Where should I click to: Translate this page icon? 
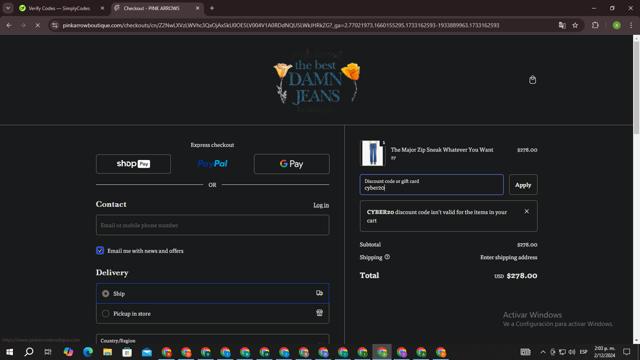[562, 25]
